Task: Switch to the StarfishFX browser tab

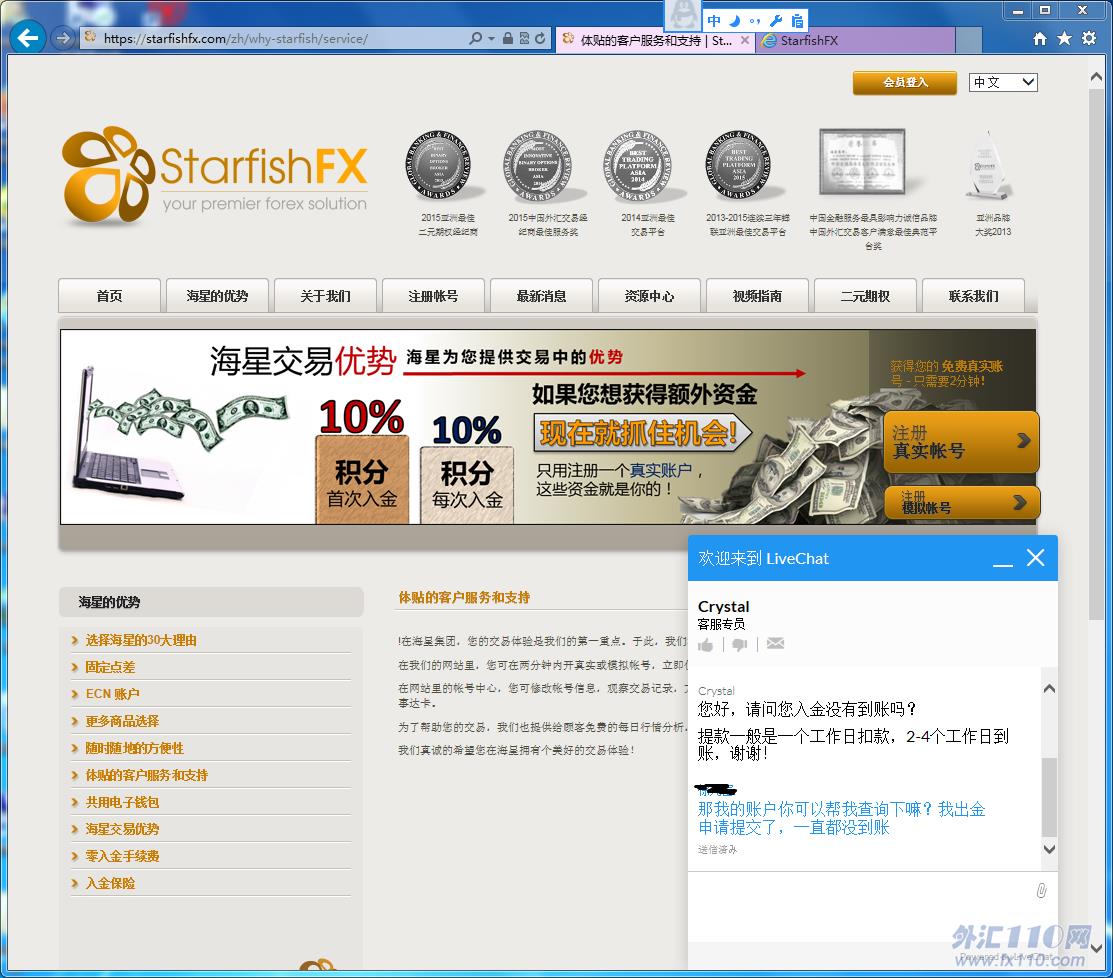Action: coord(855,40)
